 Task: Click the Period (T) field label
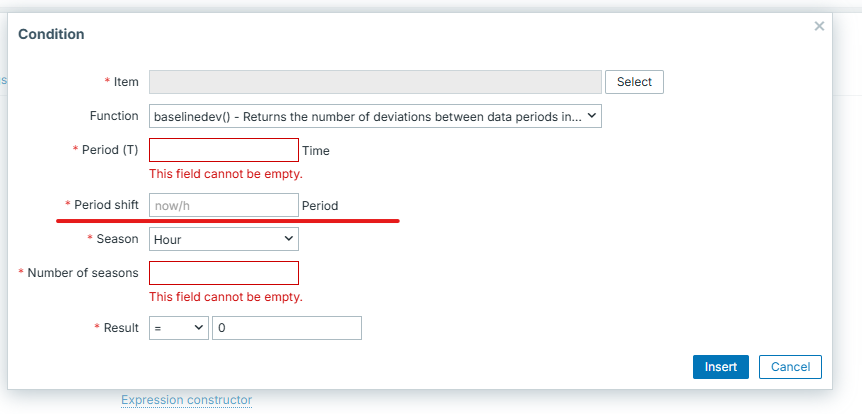click(x=110, y=150)
